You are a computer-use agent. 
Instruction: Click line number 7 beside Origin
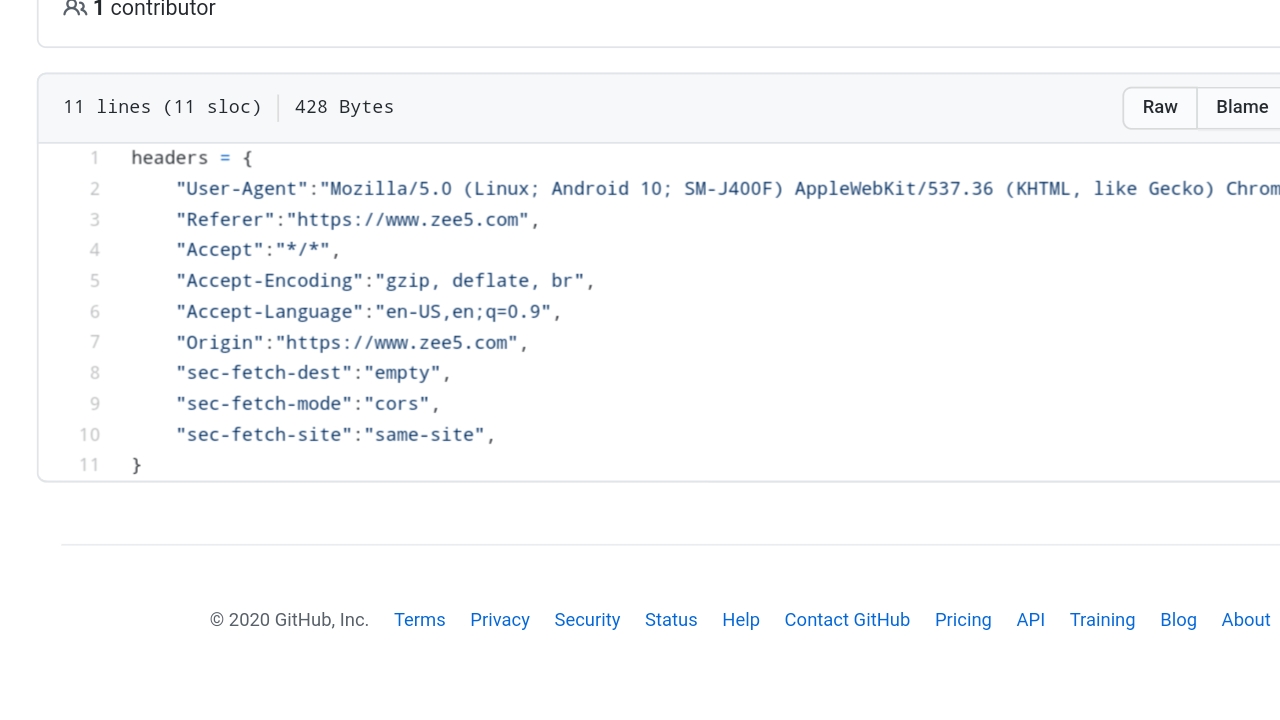(94, 343)
